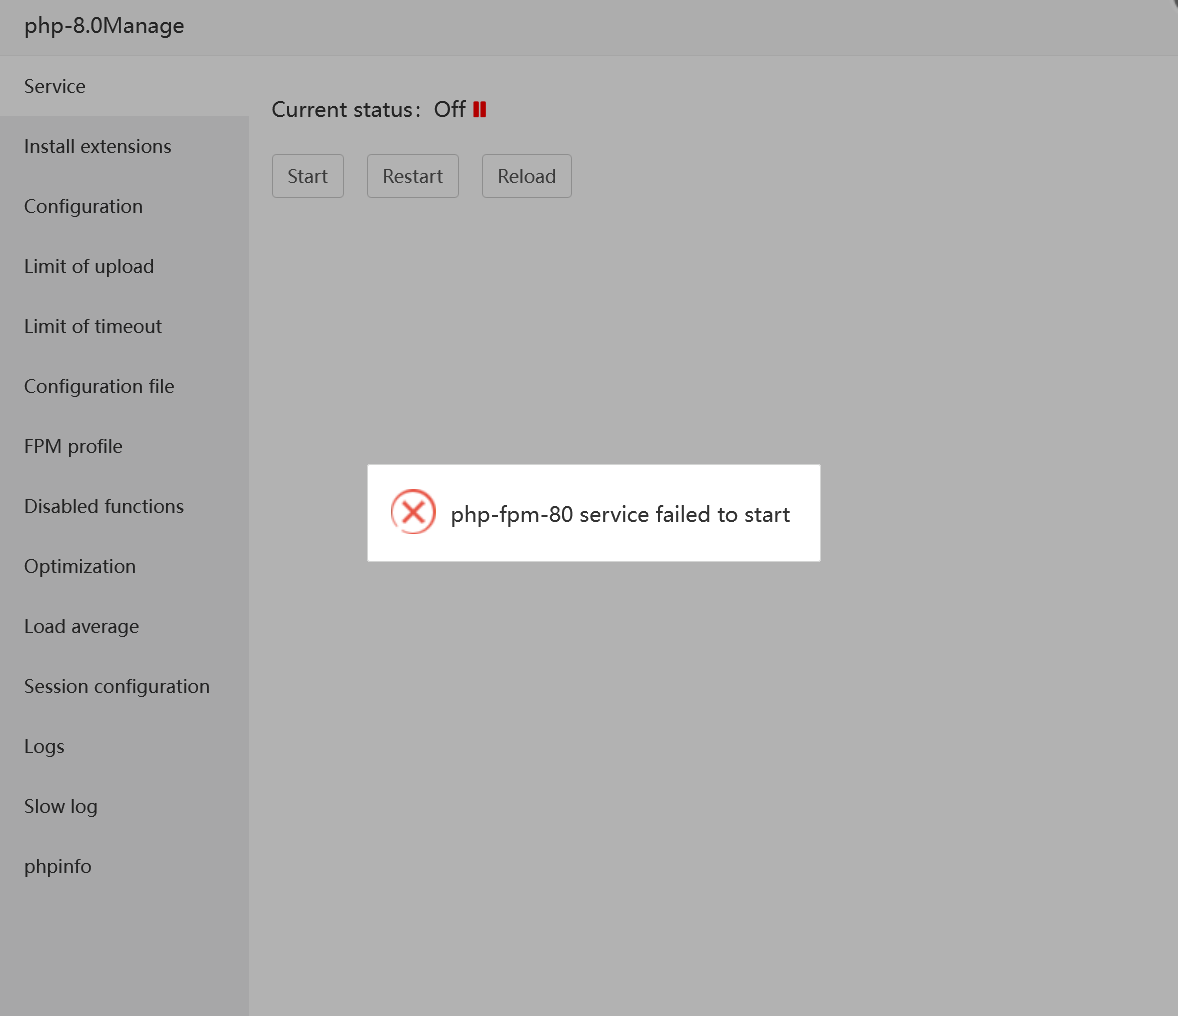Image resolution: width=1178 pixels, height=1016 pixels.
Task: Click the php-8.0Manage title text
Action: (104, 26)
